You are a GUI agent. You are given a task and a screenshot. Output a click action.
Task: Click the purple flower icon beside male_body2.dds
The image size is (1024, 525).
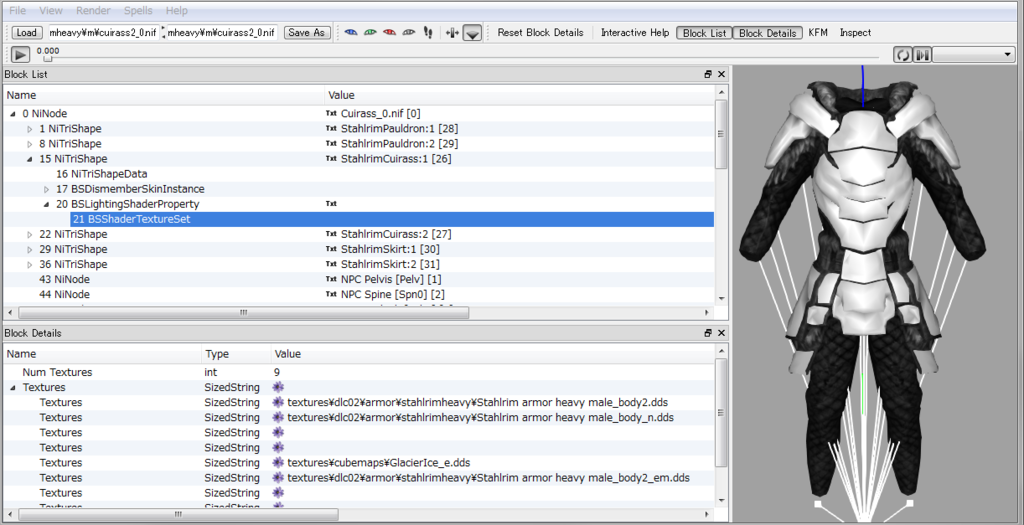(x=278, y=402)
